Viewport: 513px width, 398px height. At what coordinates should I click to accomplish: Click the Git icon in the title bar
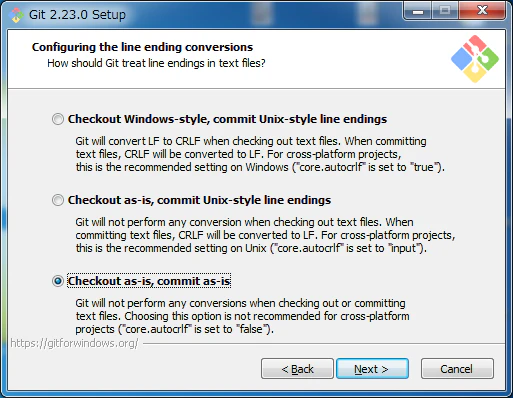click(x=16, y=15)
